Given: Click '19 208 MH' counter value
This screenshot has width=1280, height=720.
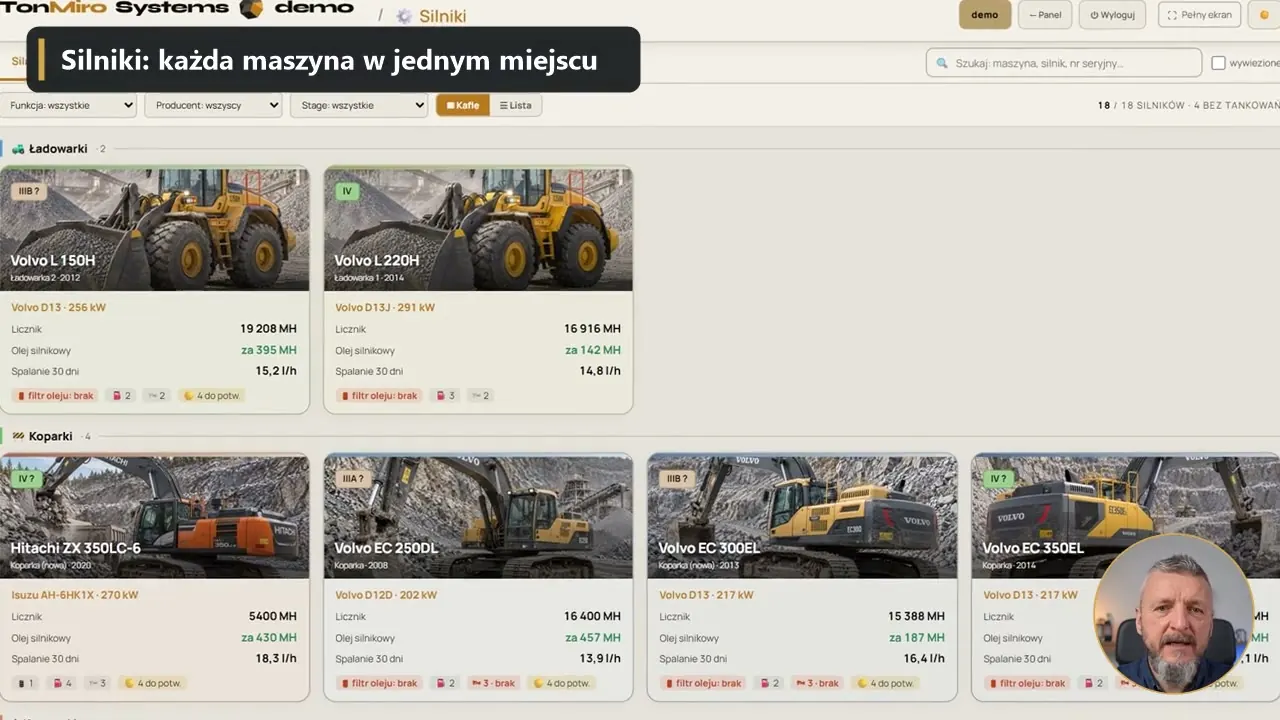Looking at the screenshot, I should click(x=268, y=329).
